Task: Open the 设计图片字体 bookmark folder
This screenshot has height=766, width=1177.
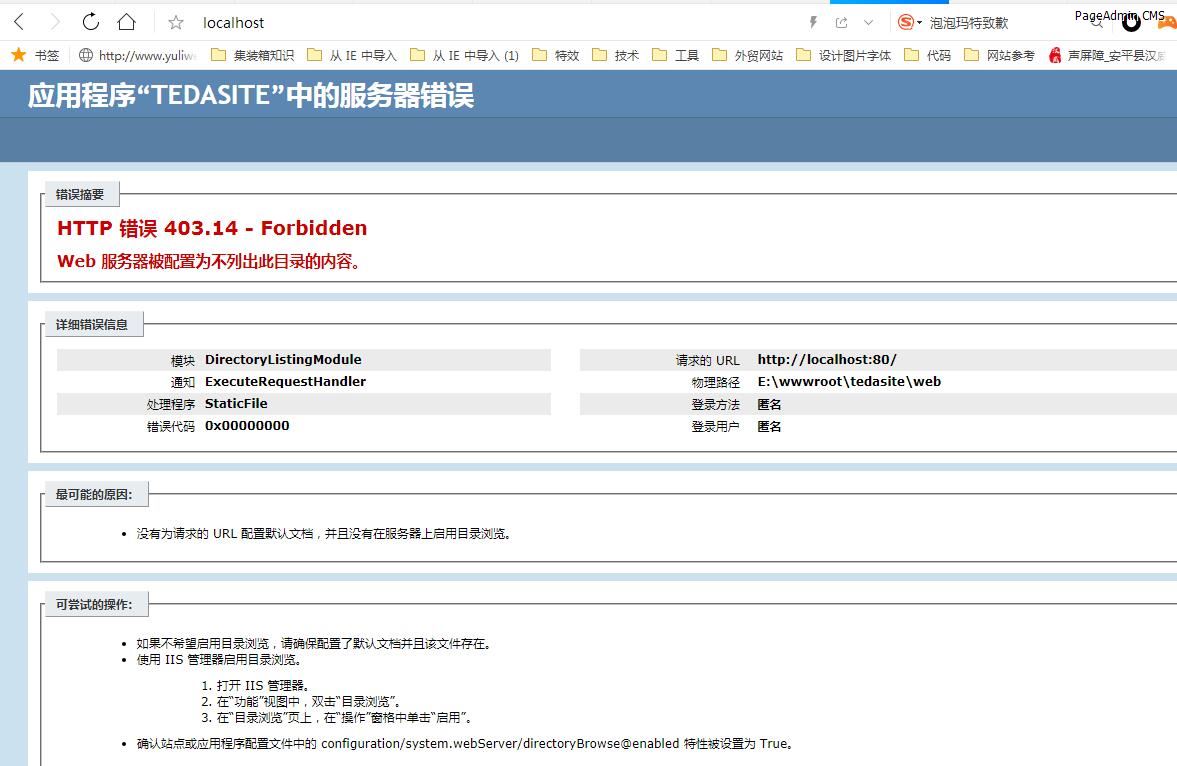Action: 843,55
